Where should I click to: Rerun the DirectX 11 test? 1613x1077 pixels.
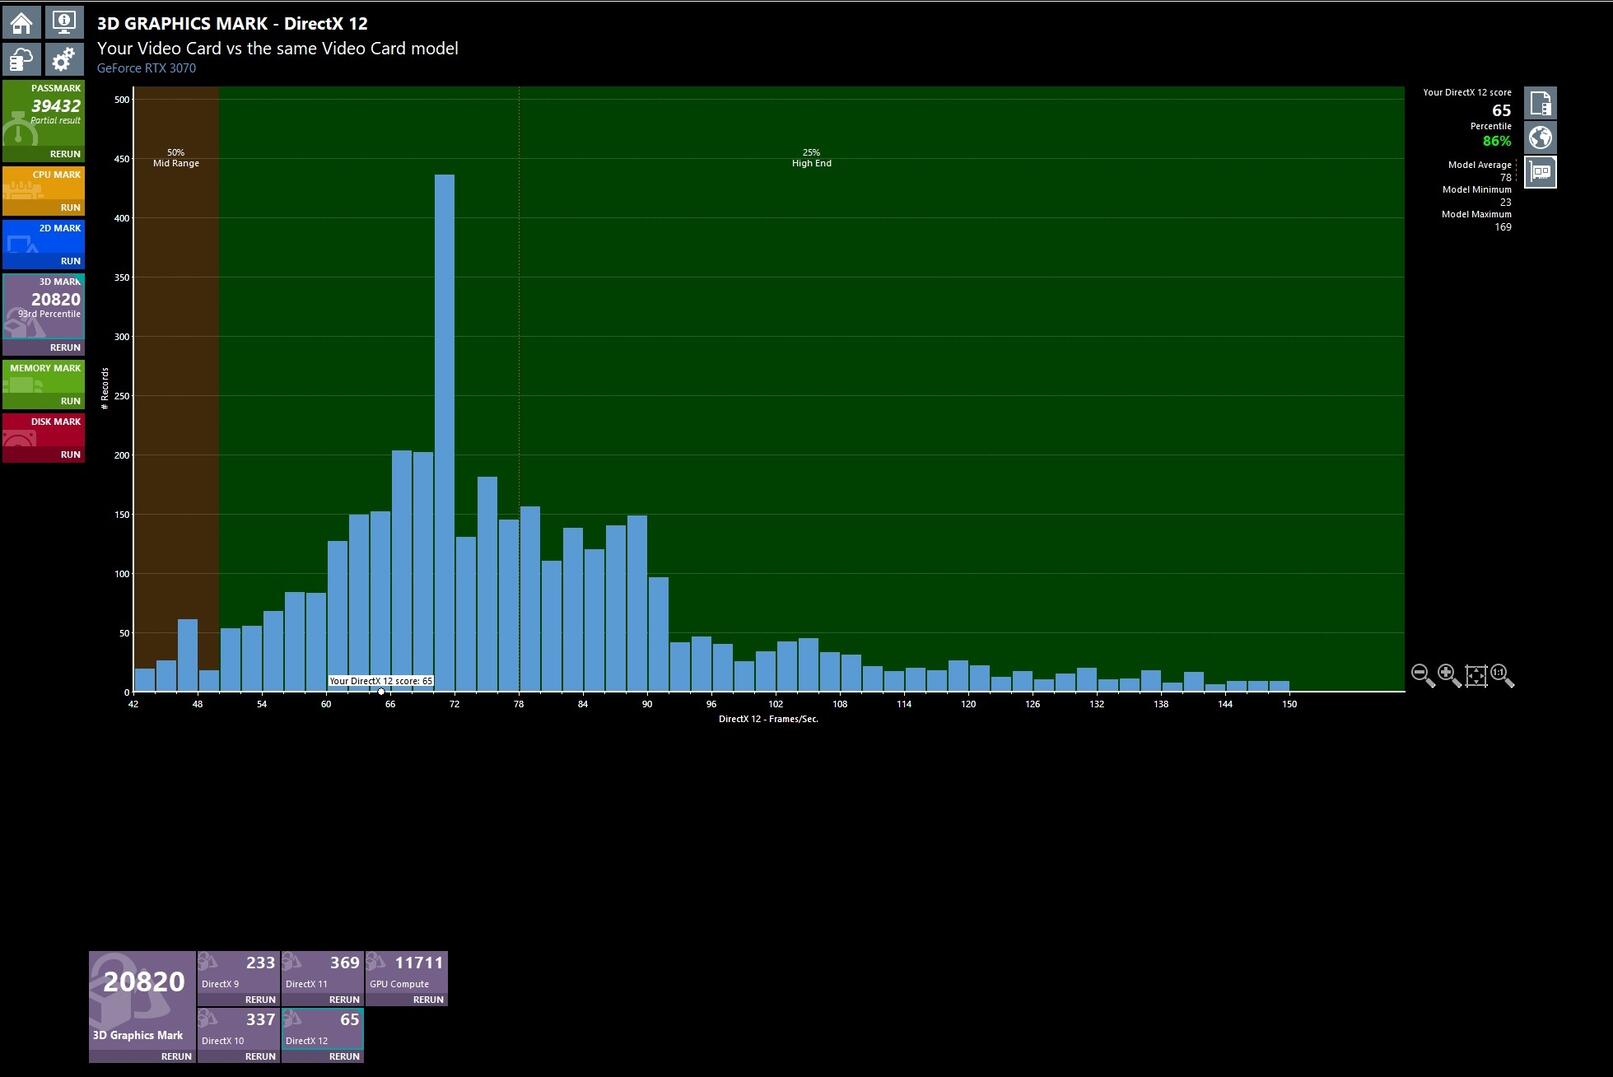344,1000
